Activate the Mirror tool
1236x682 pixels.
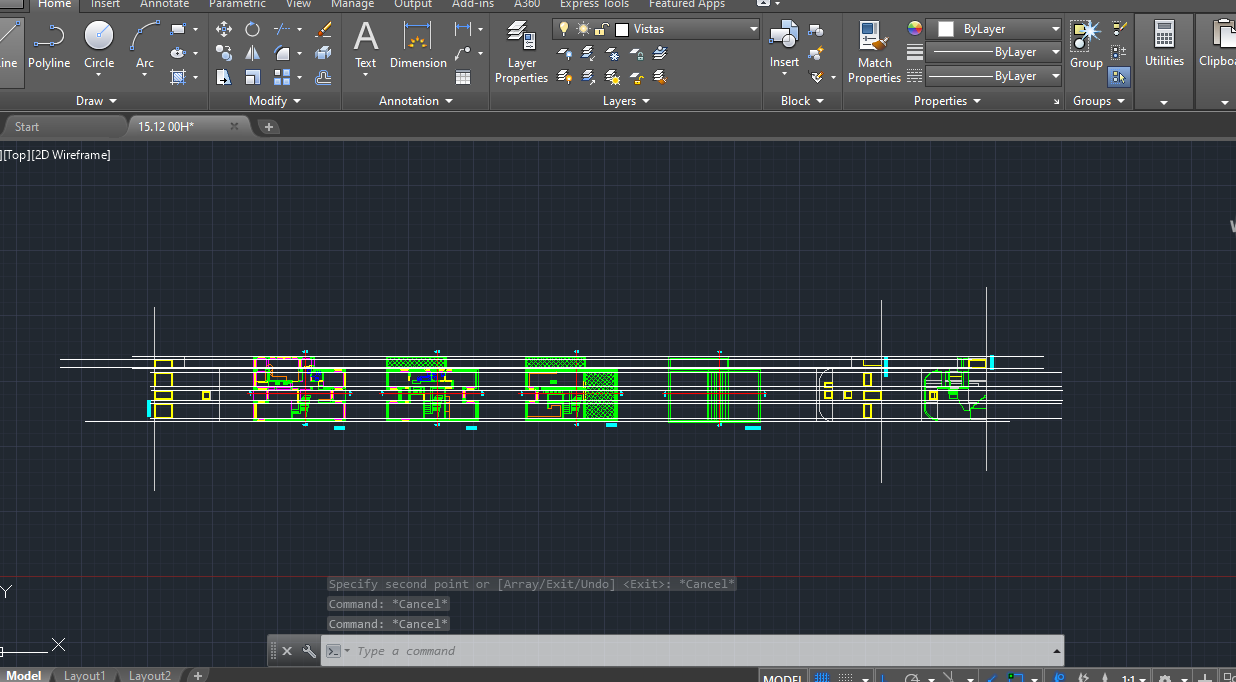[253, 53]
